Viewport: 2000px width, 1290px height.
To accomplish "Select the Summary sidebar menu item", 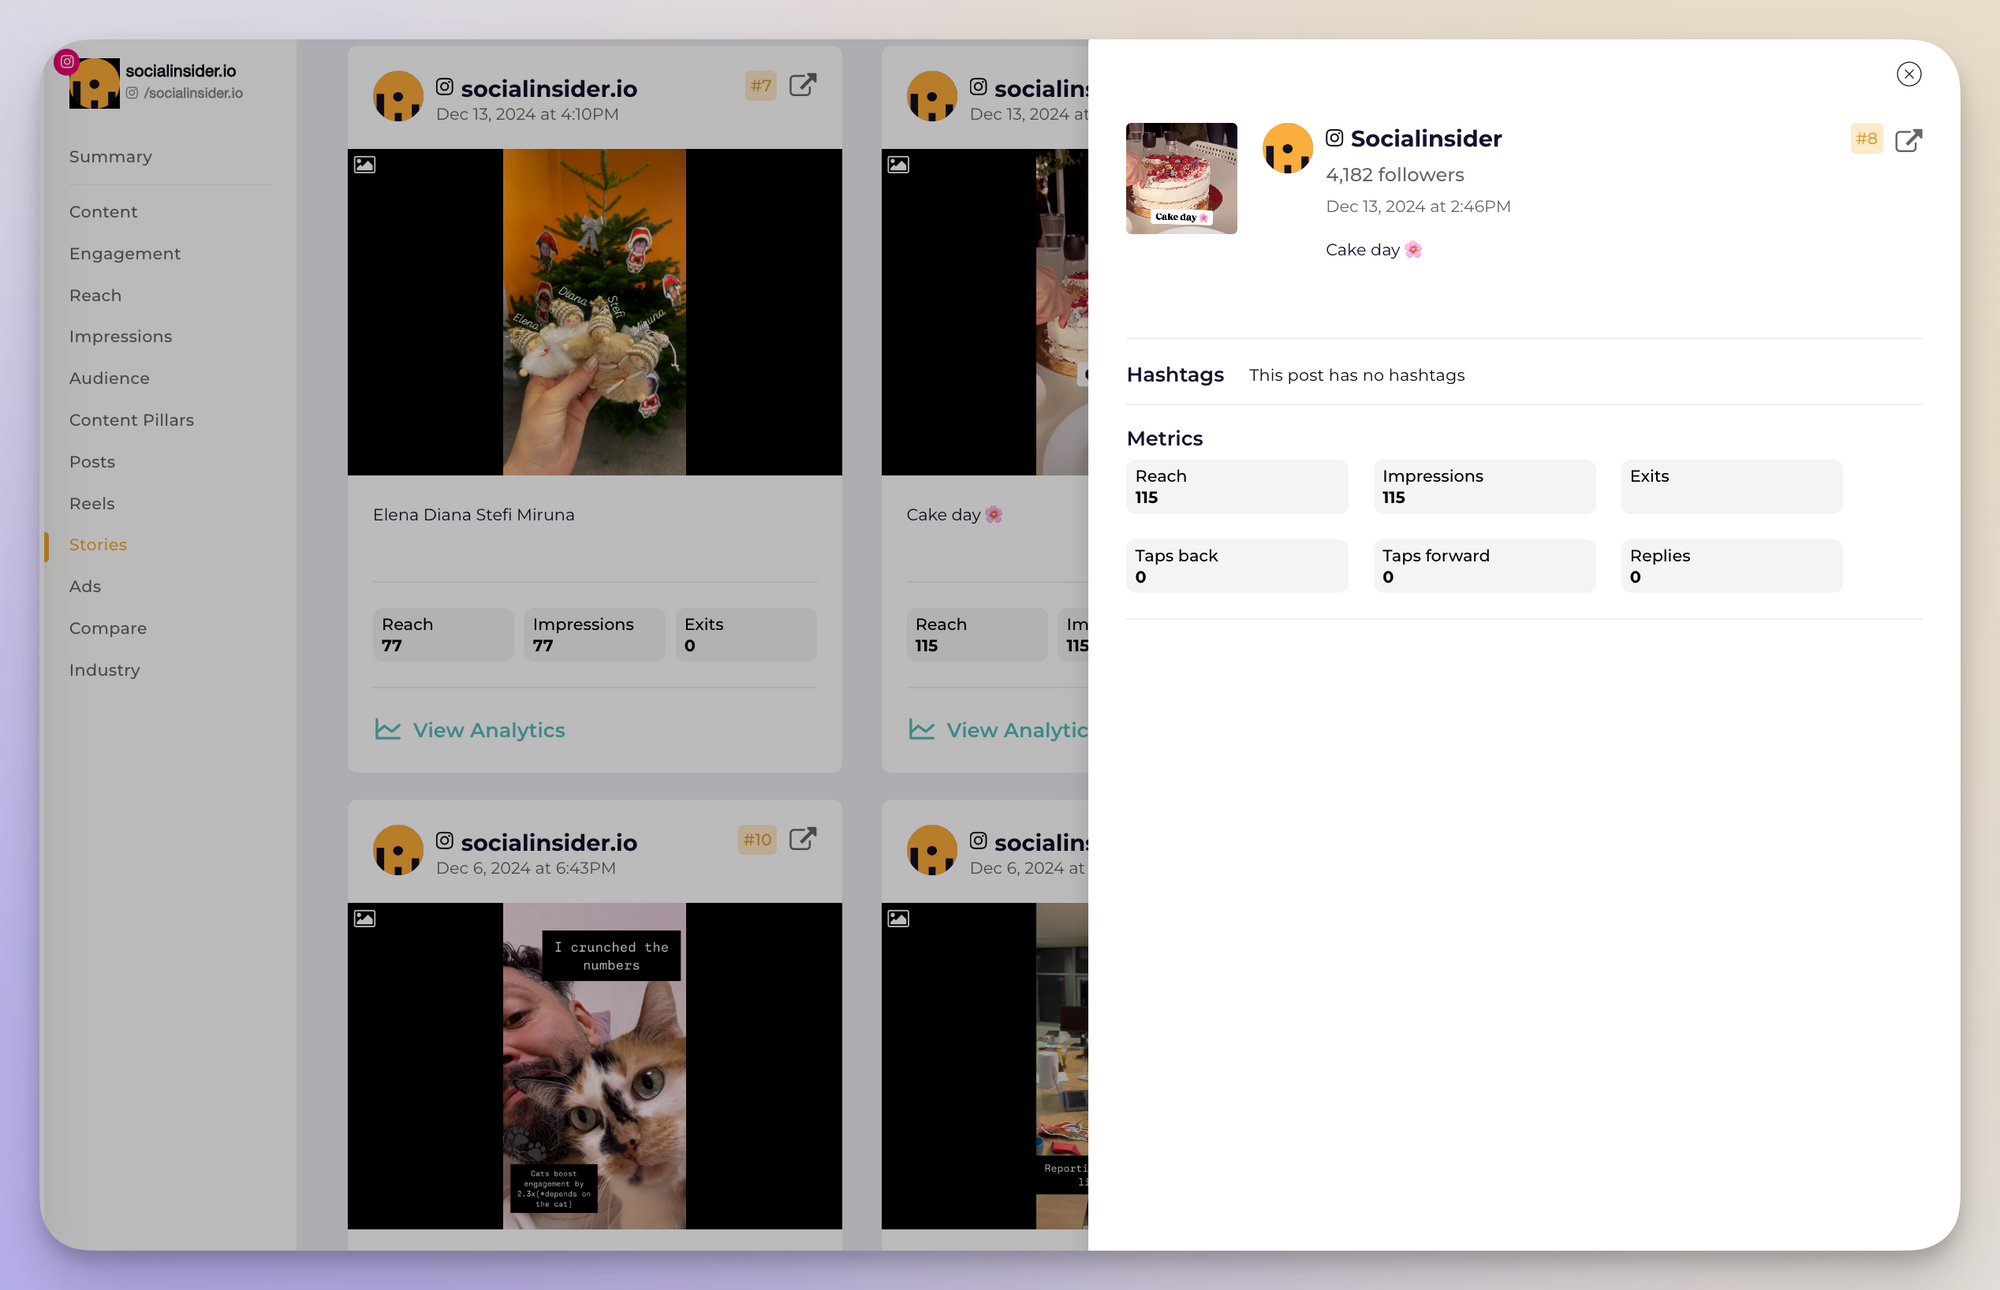I will click(x=111, y=156).
